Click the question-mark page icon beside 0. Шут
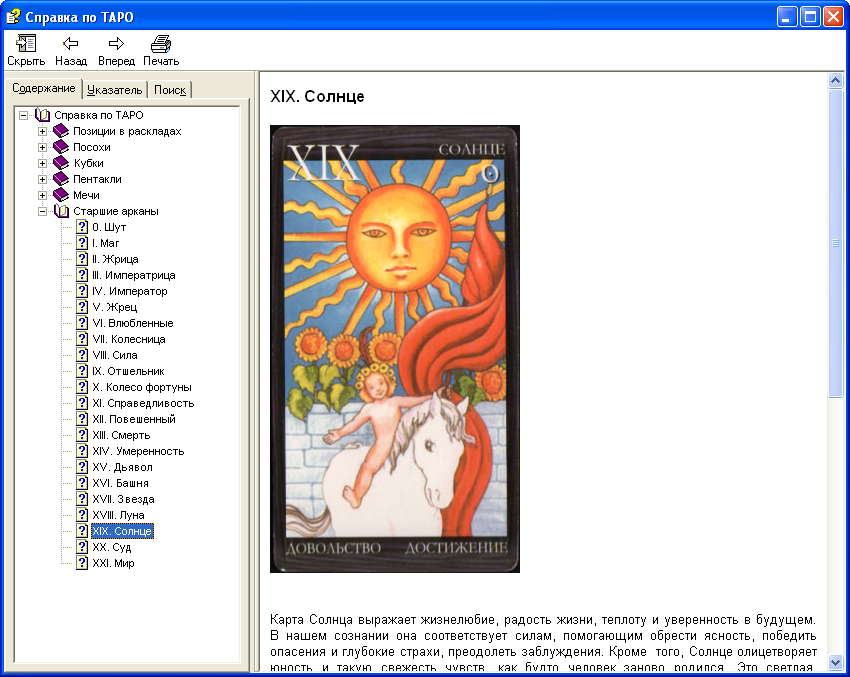 (x=82, y=227)
